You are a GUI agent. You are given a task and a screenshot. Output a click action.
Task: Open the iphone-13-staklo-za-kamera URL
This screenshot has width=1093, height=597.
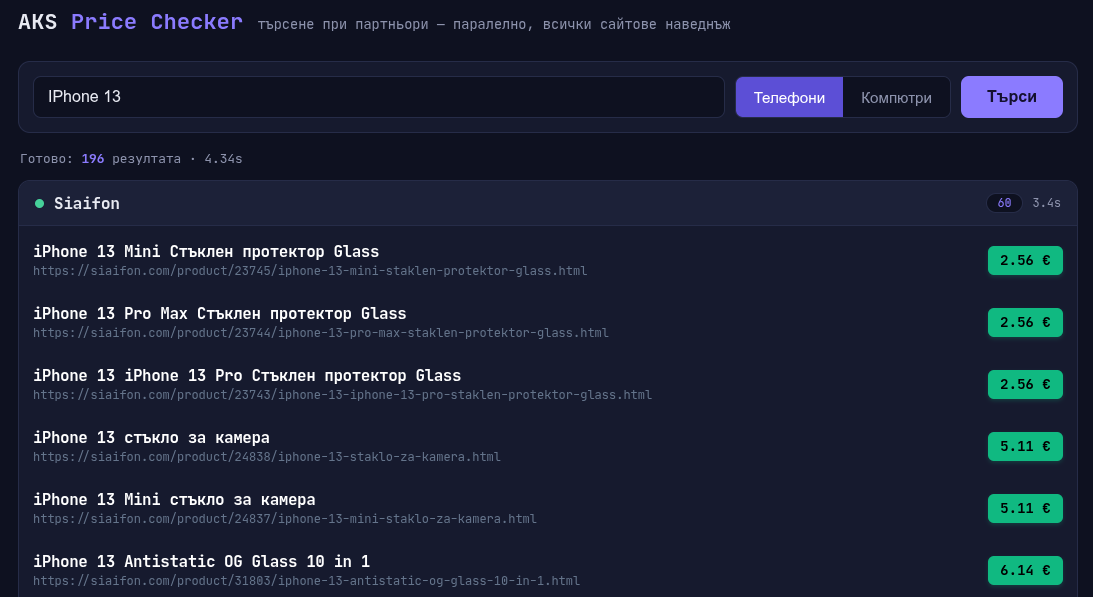click(267, 457)
